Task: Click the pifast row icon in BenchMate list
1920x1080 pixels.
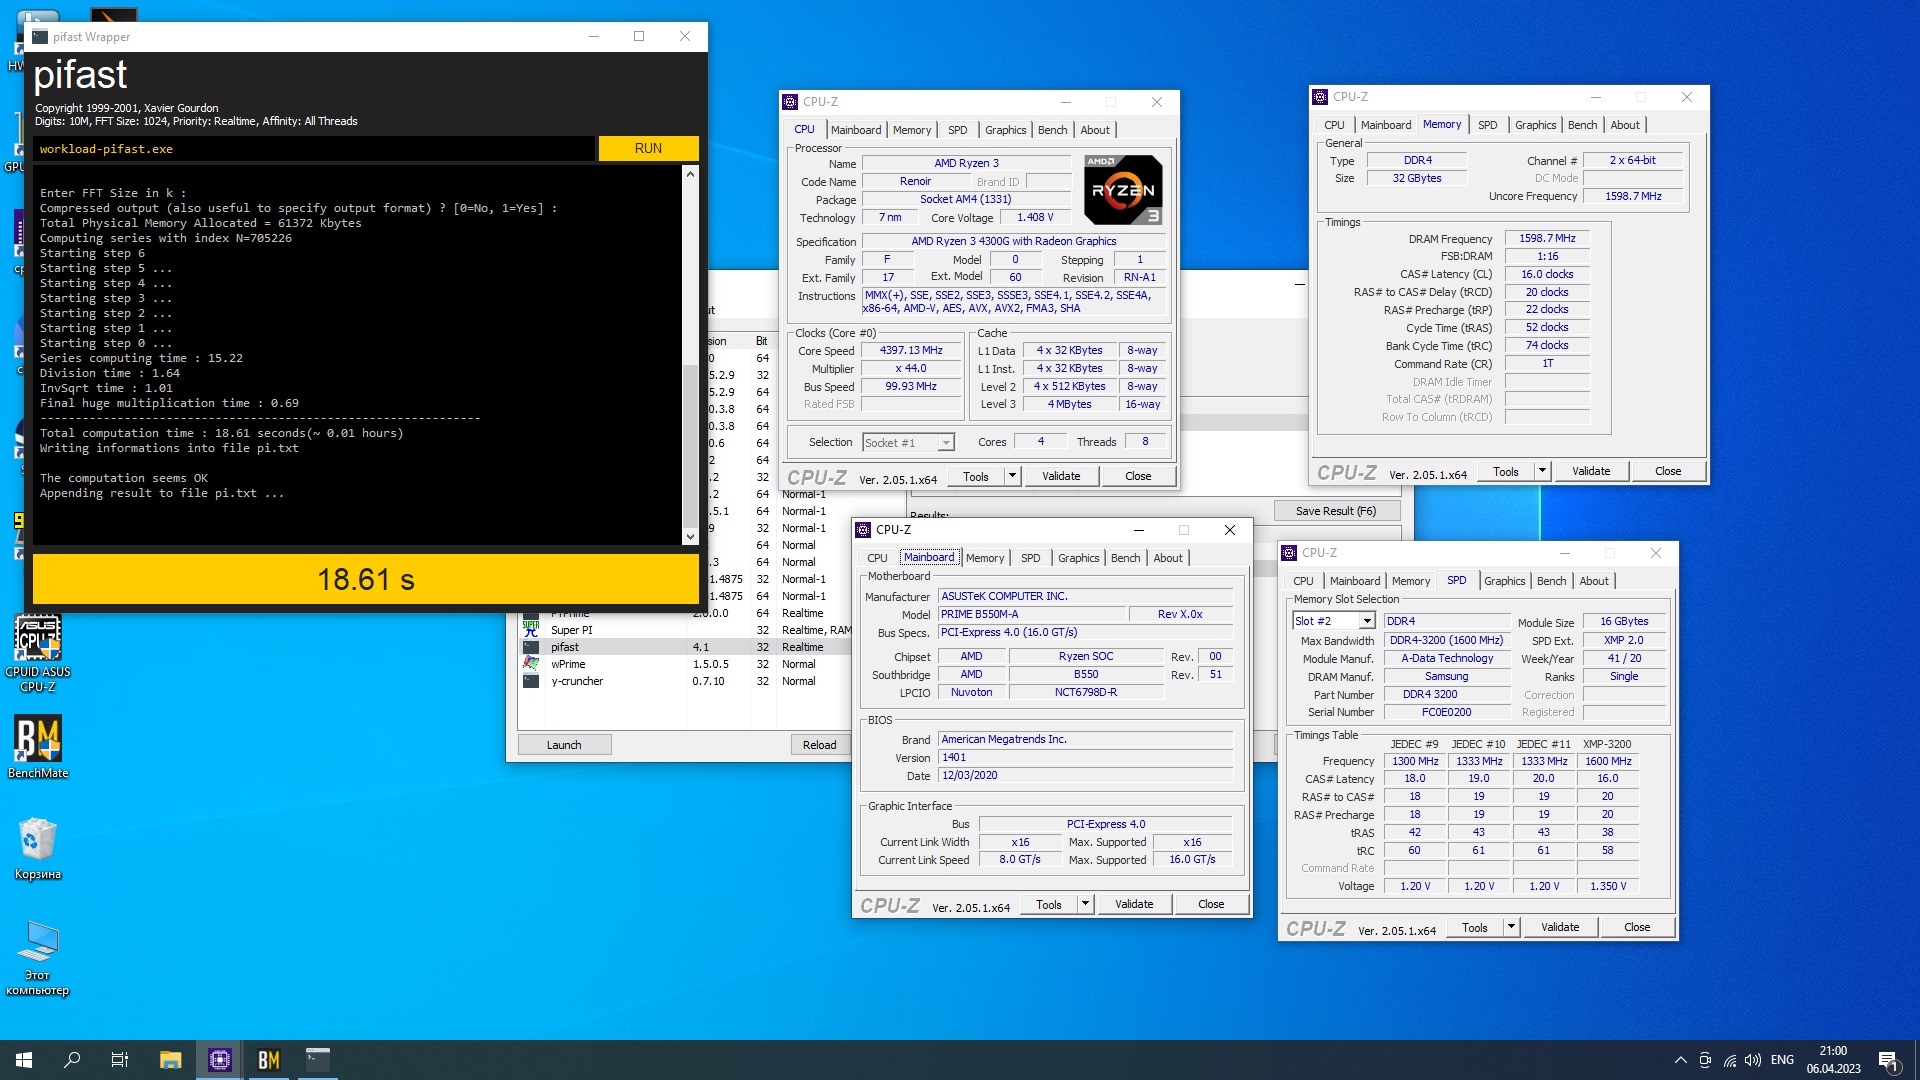Action: (531, 647)
